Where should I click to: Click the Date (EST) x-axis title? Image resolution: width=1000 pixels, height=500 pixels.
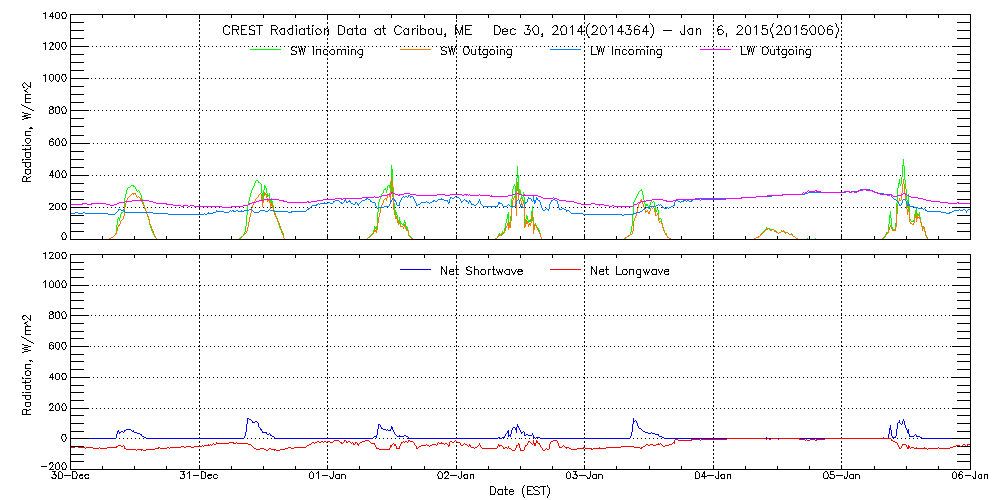coord(520,491)
